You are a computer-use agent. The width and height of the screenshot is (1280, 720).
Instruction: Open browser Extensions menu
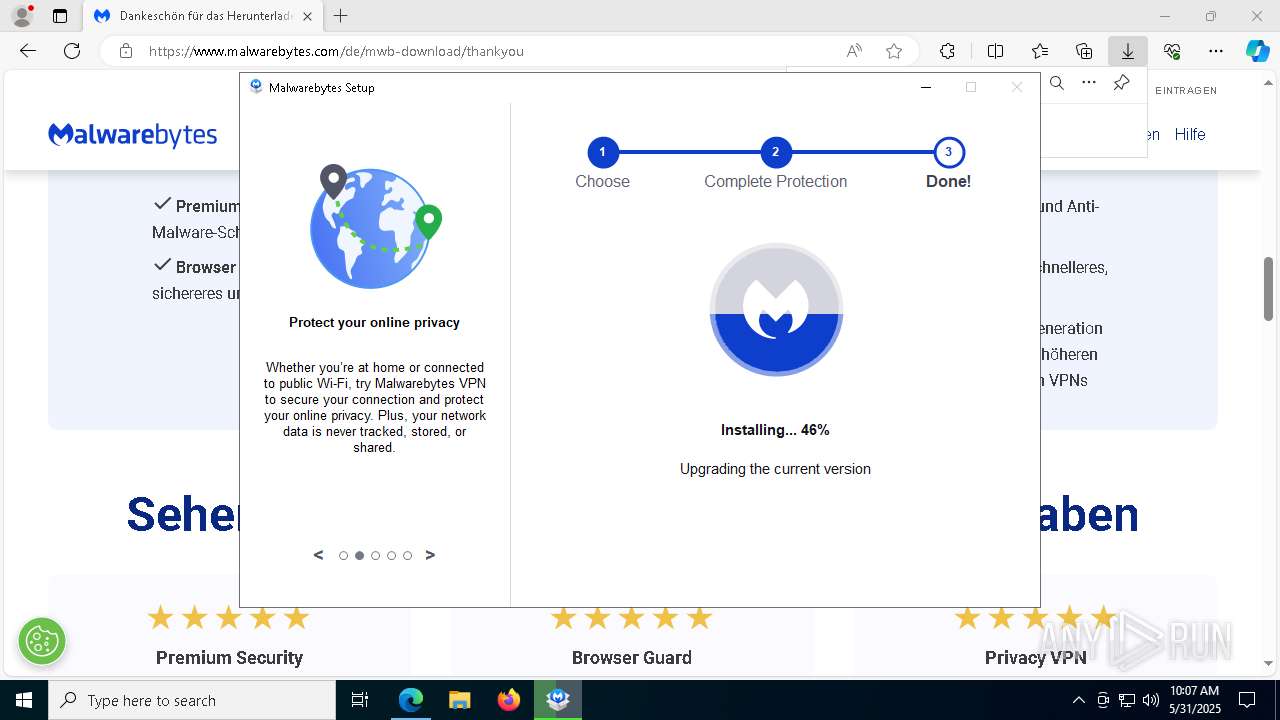point(947,51)
